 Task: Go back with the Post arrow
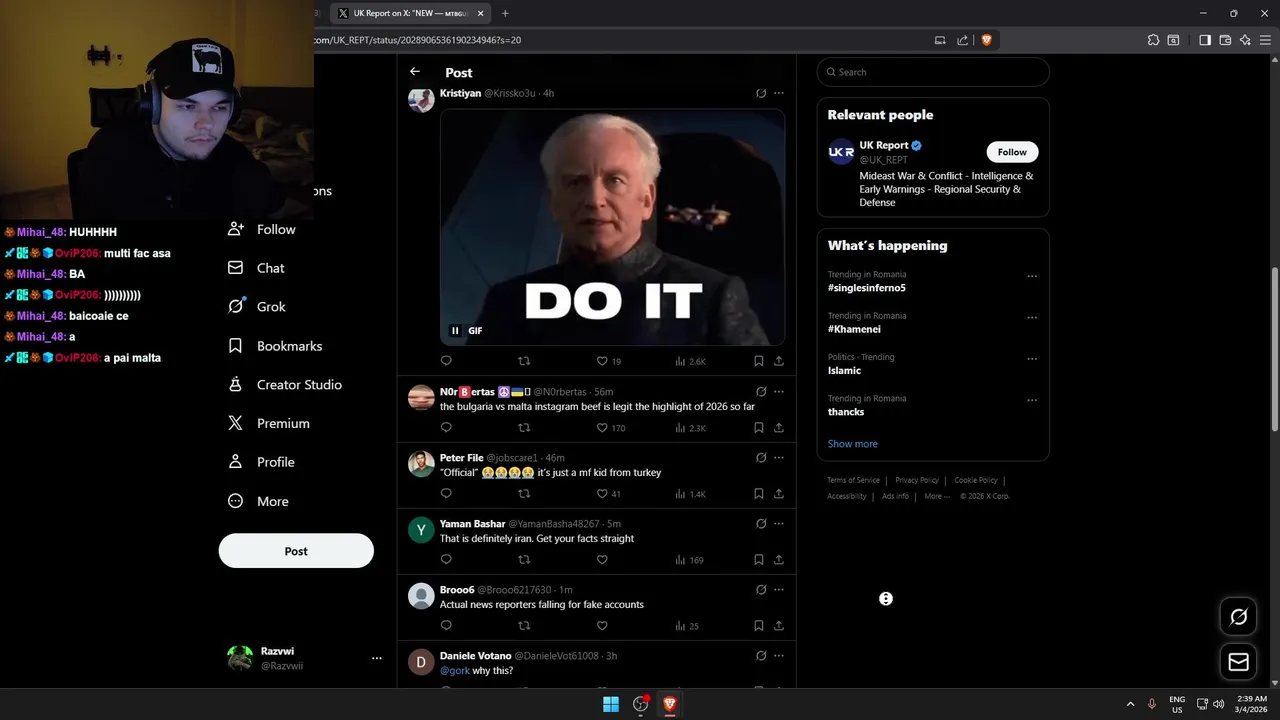pos(415,72)
